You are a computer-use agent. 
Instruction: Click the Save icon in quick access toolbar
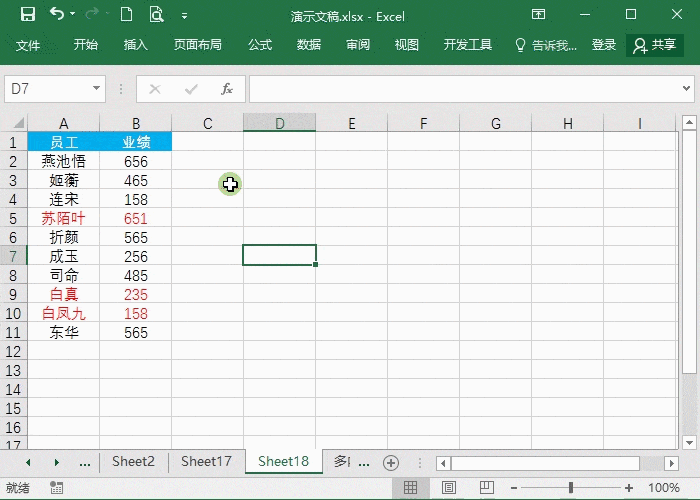pos(28,15)
